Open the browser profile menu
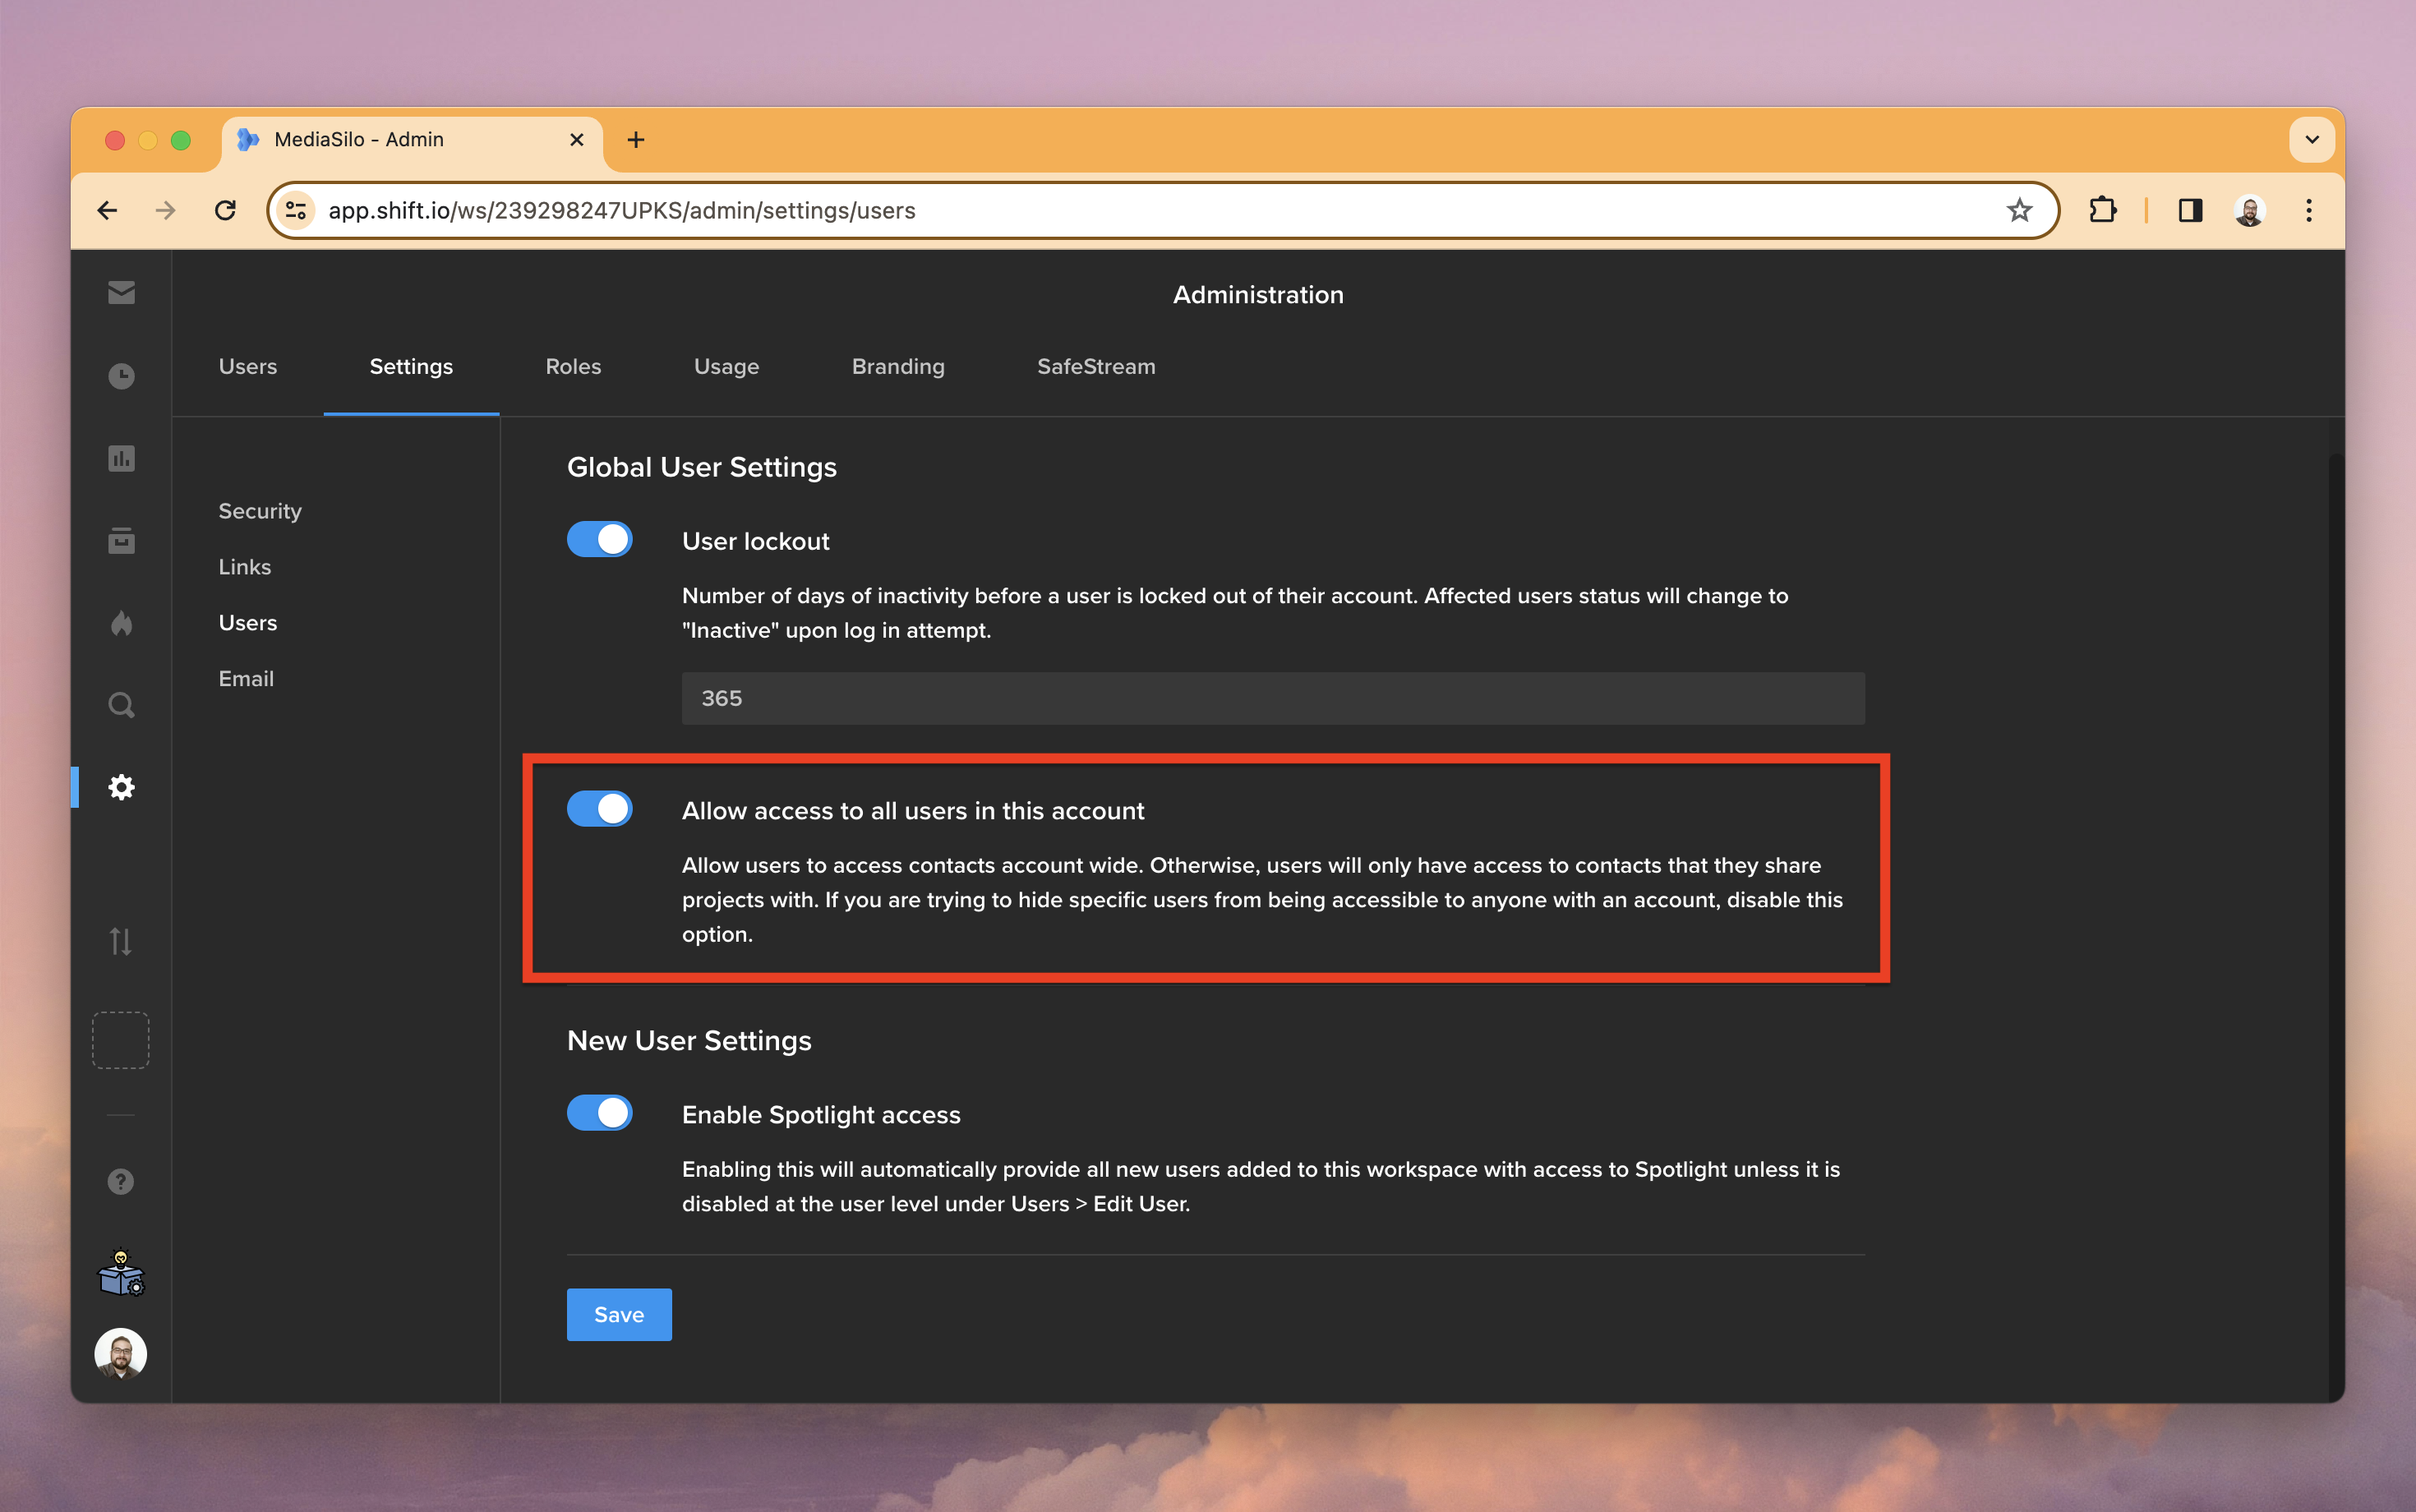The height and width of the screenshot is (1512, 2416). (x=2250, y=210)
